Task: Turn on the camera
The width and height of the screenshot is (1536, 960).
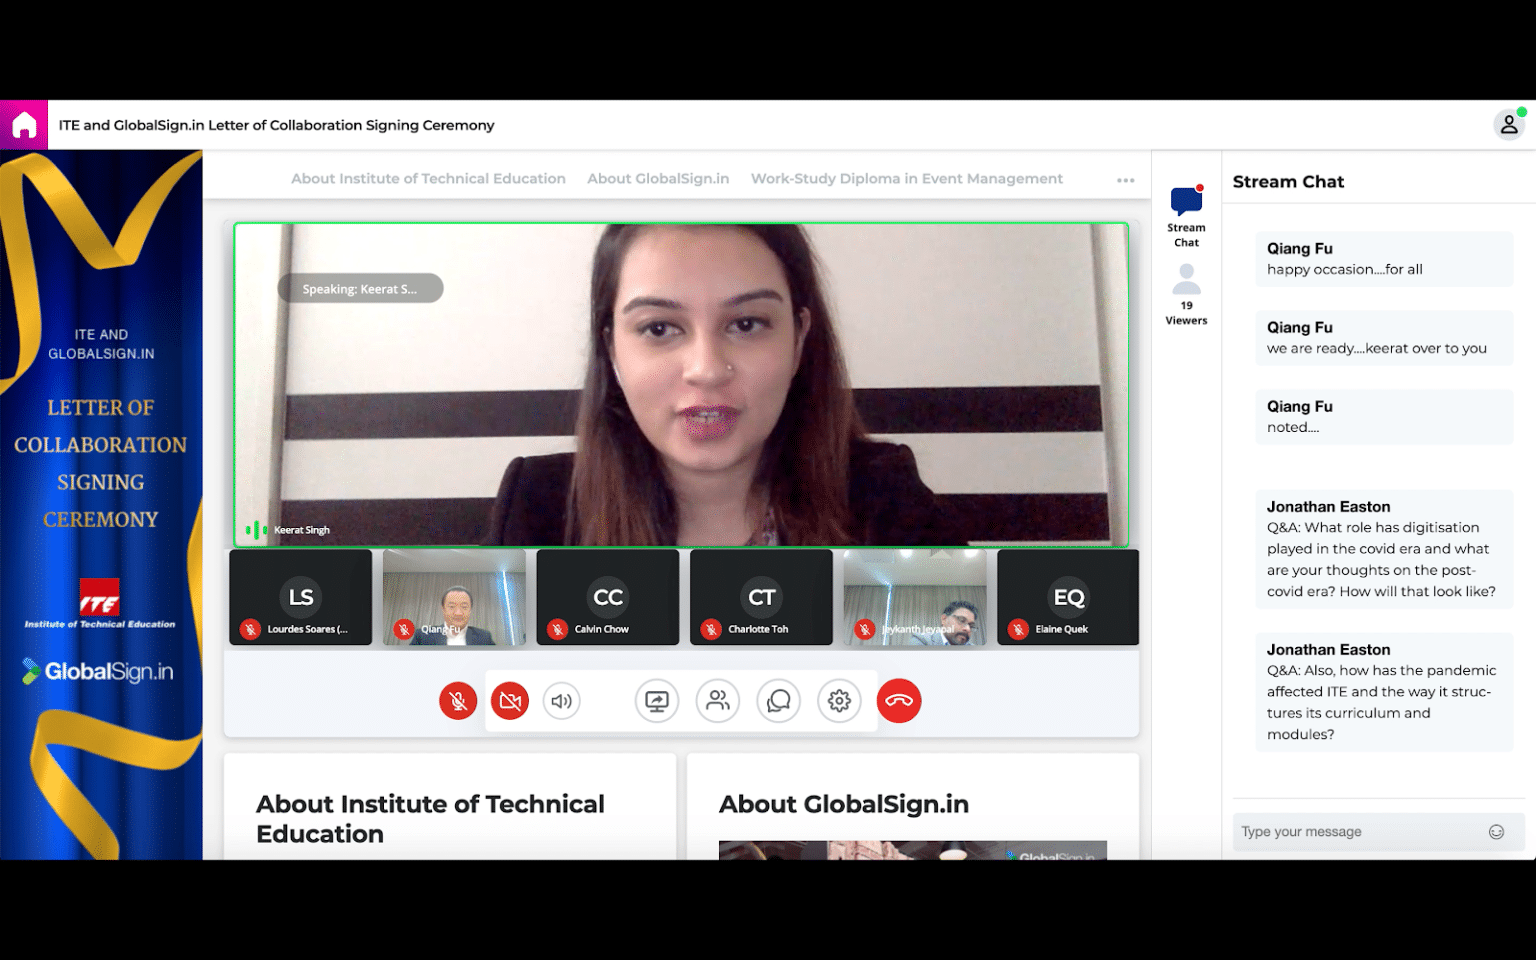Action: [x=510, y=701]
